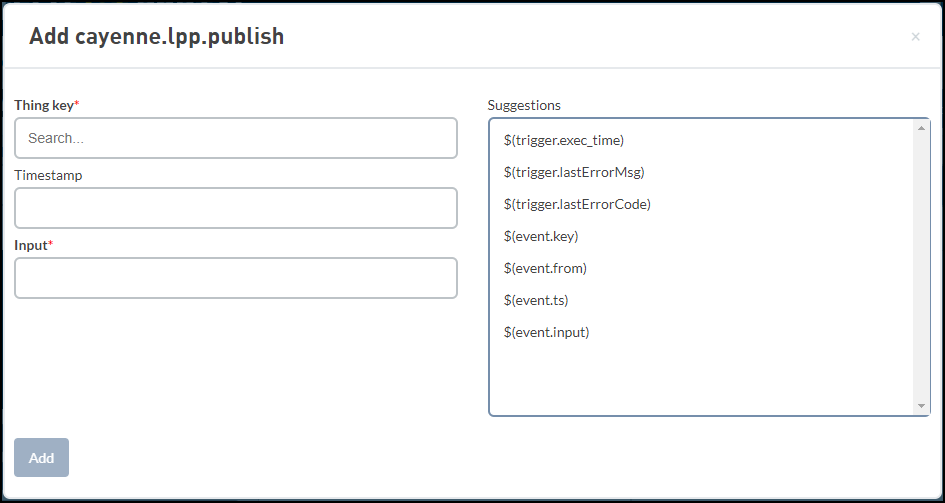945x503 pixels.
Task: Click into the Input text field
Action: tap(235, 278)
